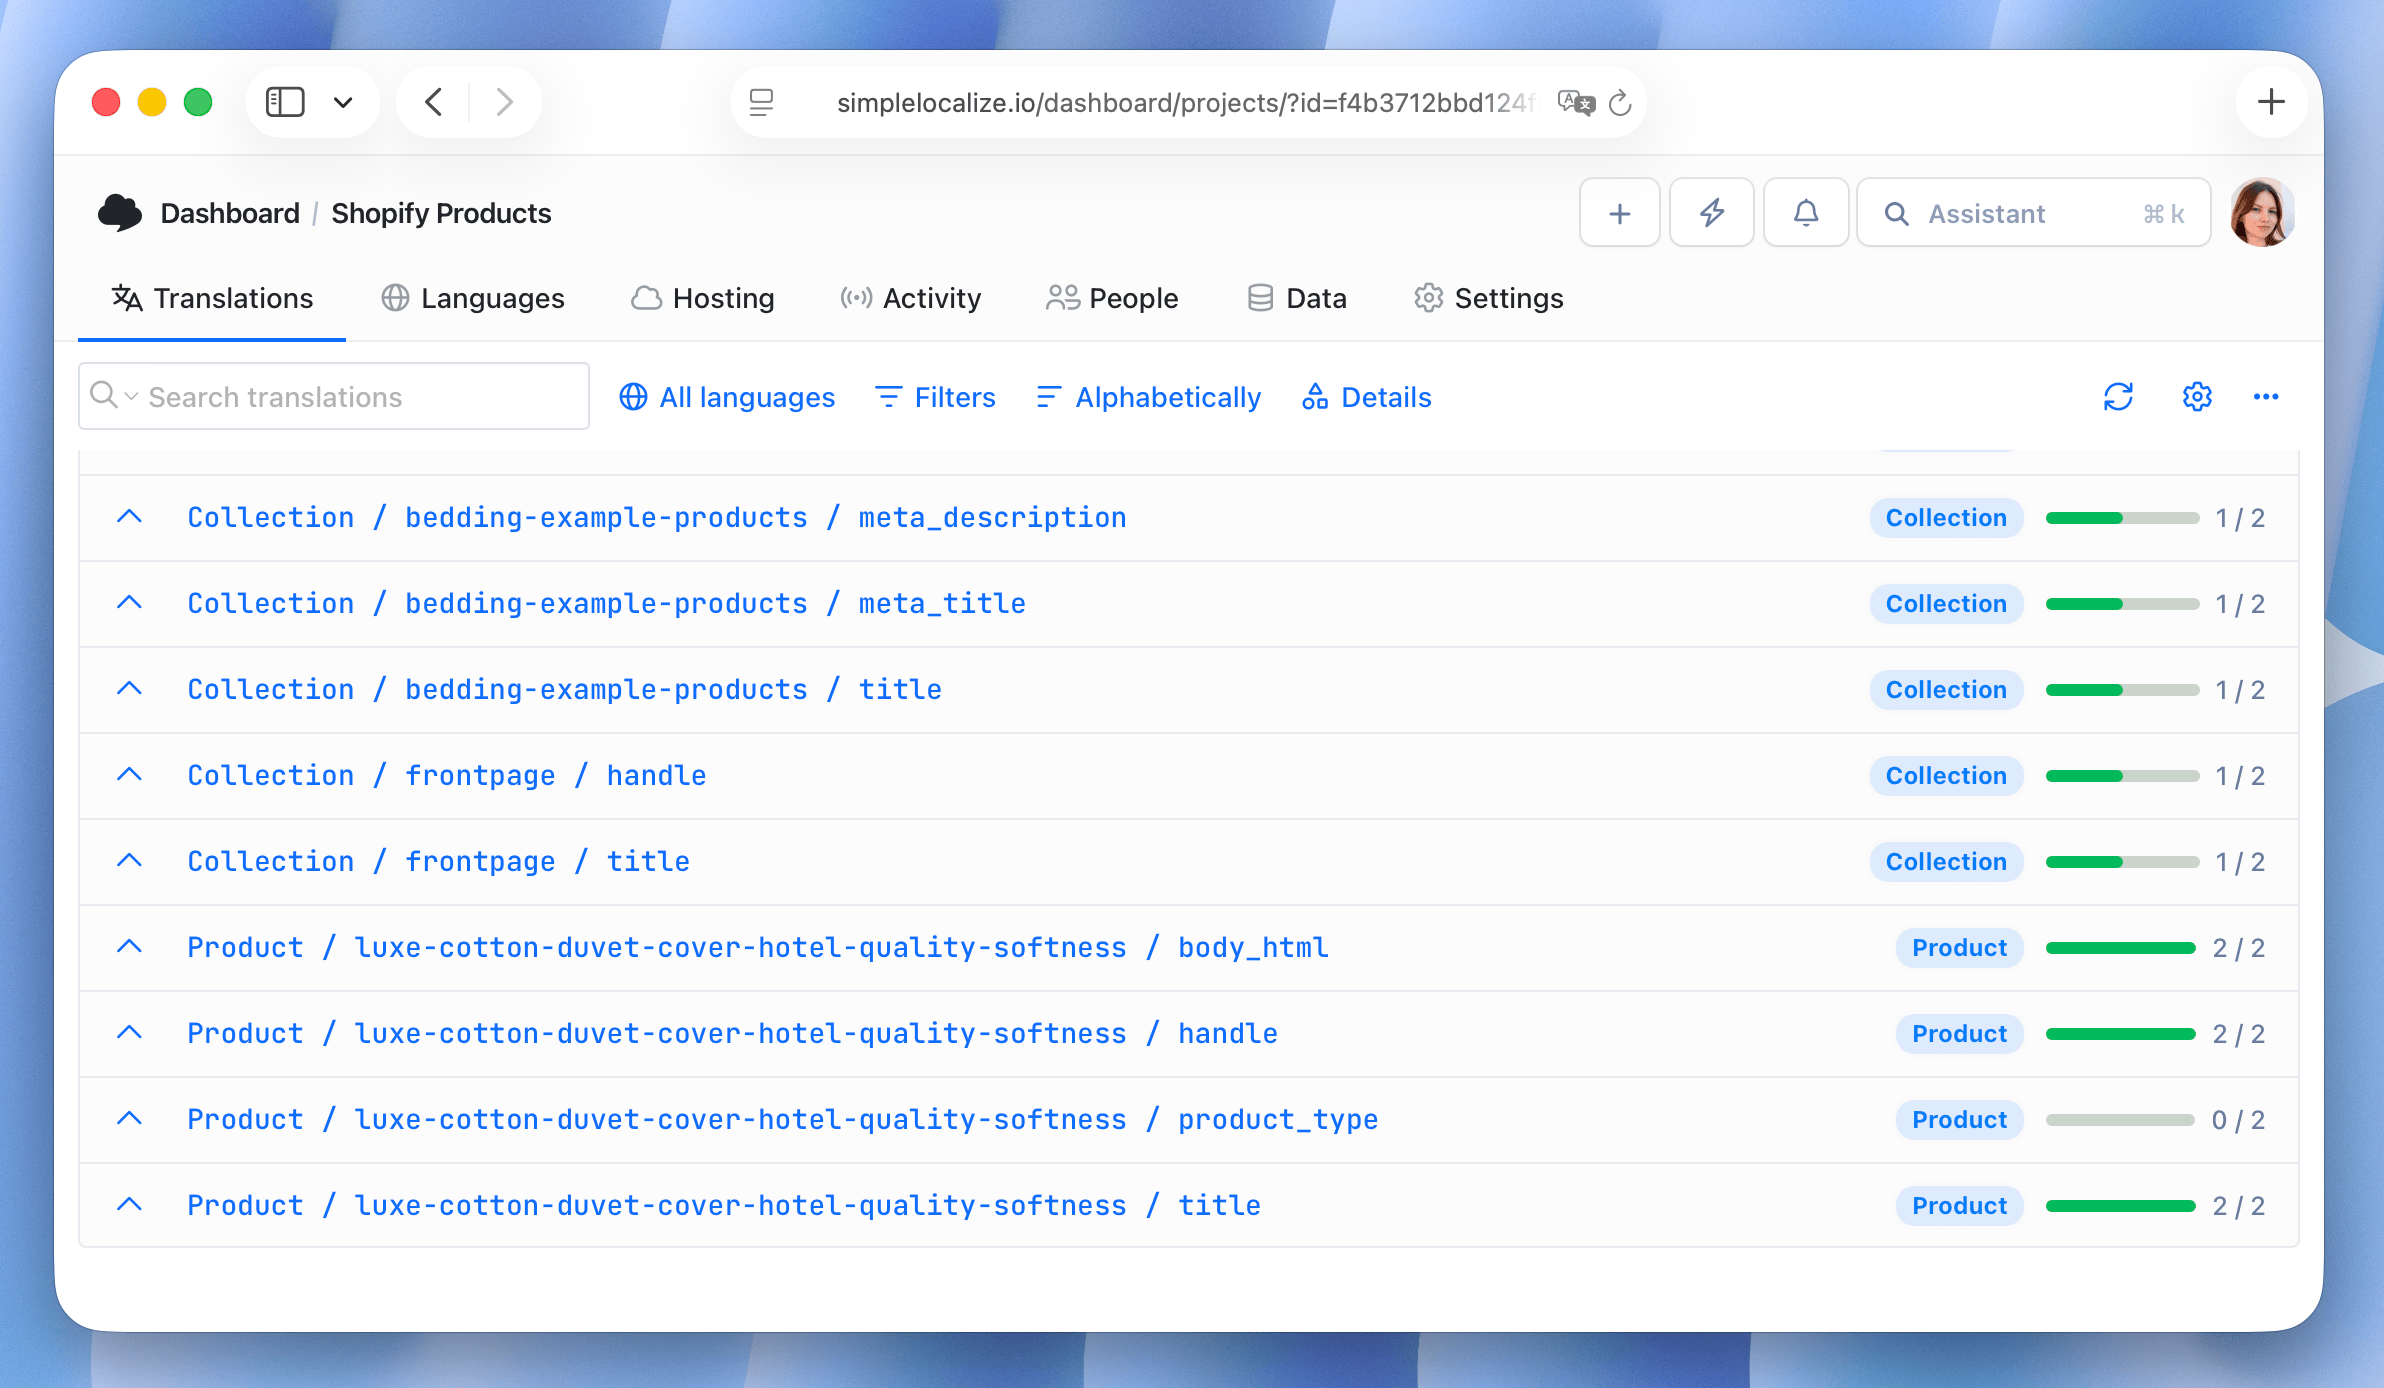Open notifications with the bell icon

click(1806, 212)
